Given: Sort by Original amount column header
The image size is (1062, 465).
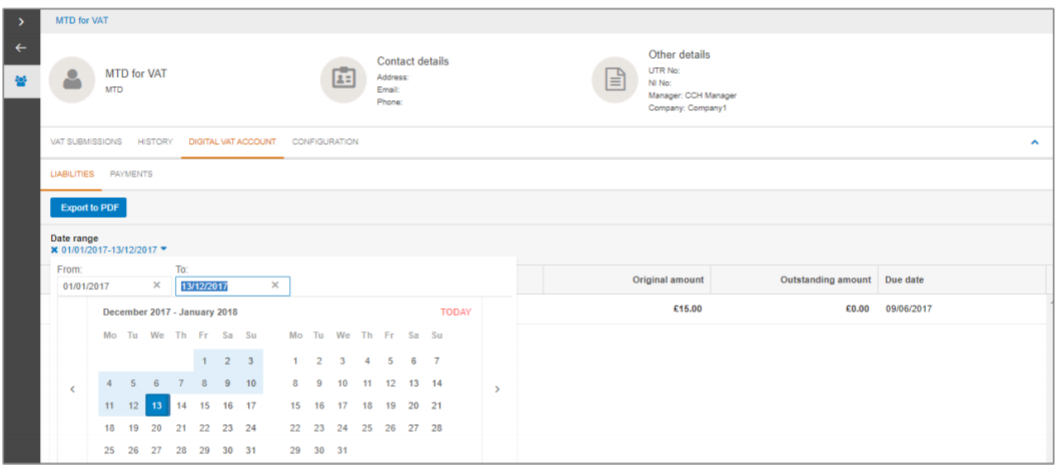Looking at the screenshot, I should (668, 280).
